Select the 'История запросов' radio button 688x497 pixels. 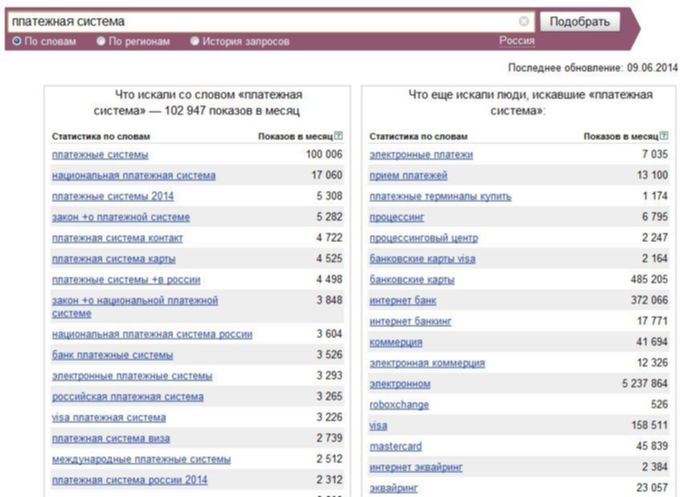195,41
